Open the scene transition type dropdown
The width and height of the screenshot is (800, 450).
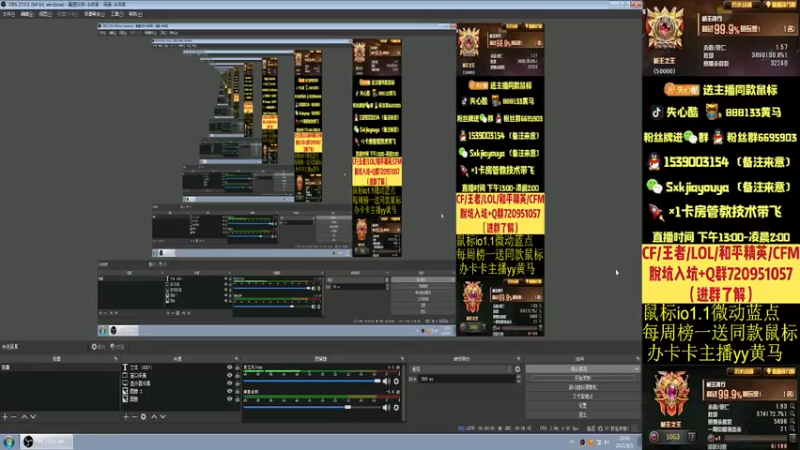click(461, 369)
